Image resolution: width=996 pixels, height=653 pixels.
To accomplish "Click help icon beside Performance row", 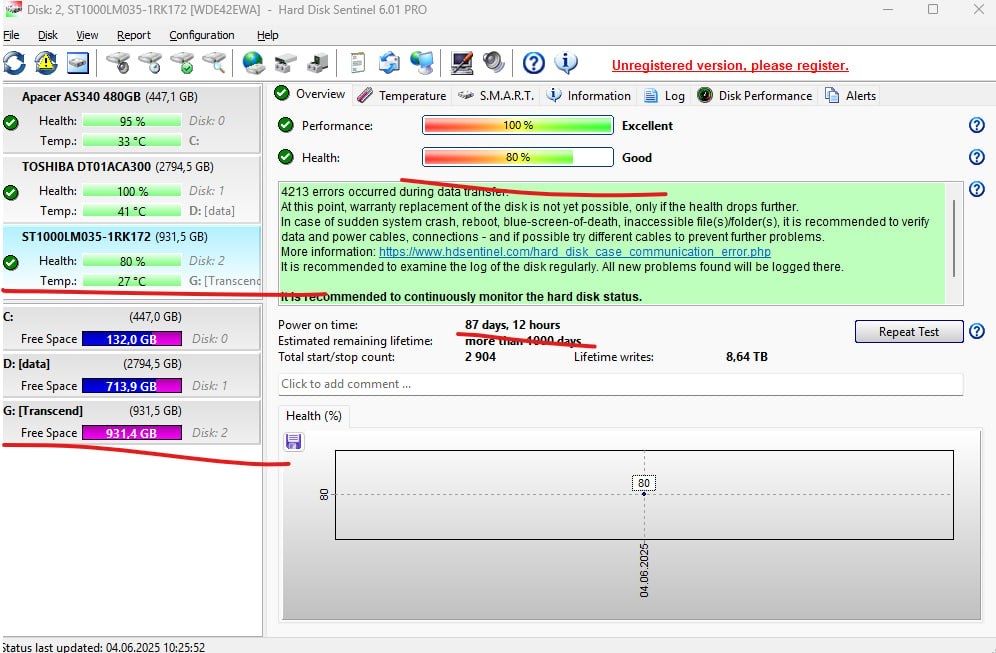I will [976, 125].
